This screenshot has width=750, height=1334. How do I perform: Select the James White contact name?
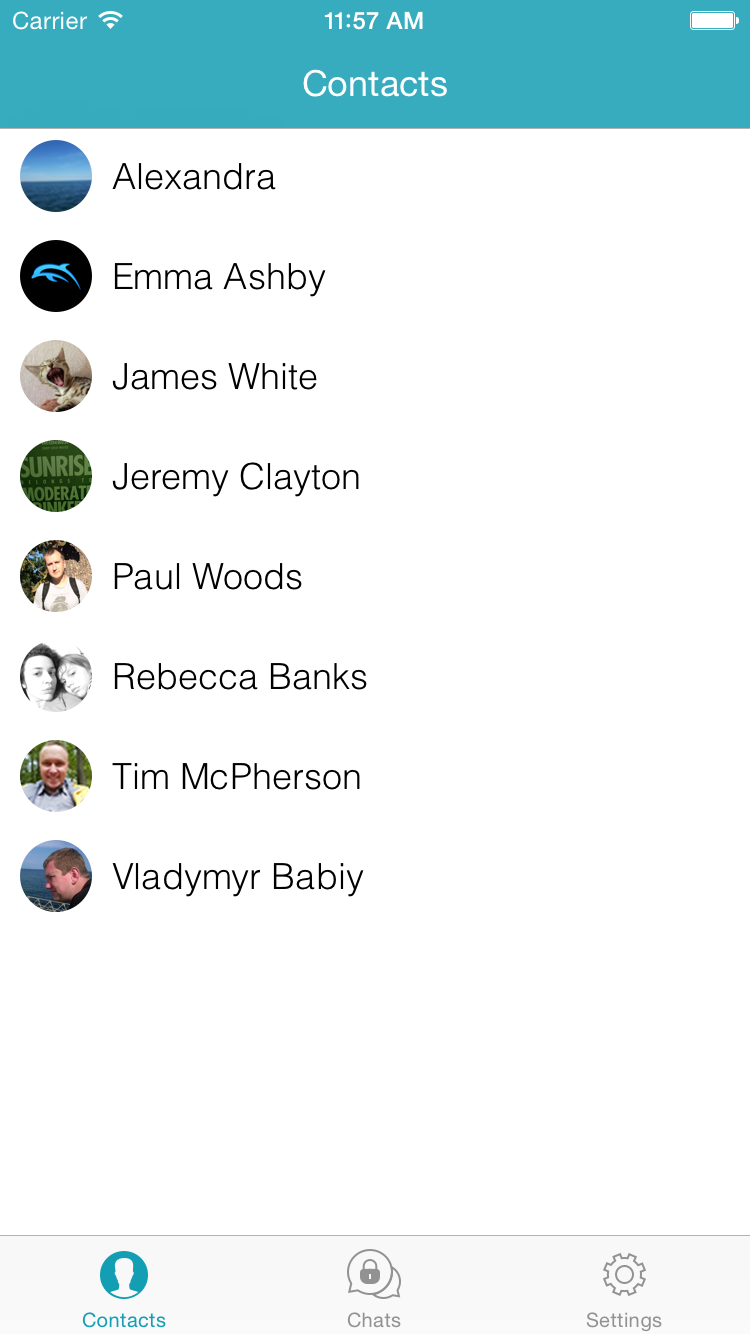214,377
